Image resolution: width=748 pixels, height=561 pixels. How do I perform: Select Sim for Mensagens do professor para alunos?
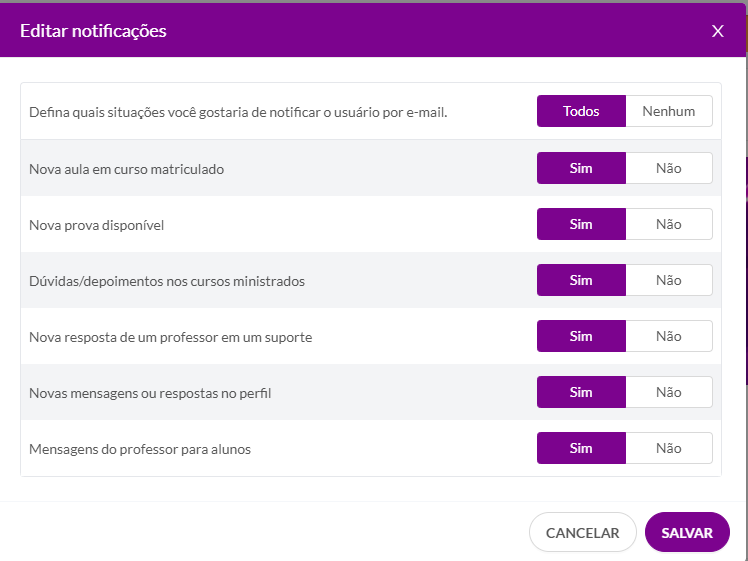(581, 448)
